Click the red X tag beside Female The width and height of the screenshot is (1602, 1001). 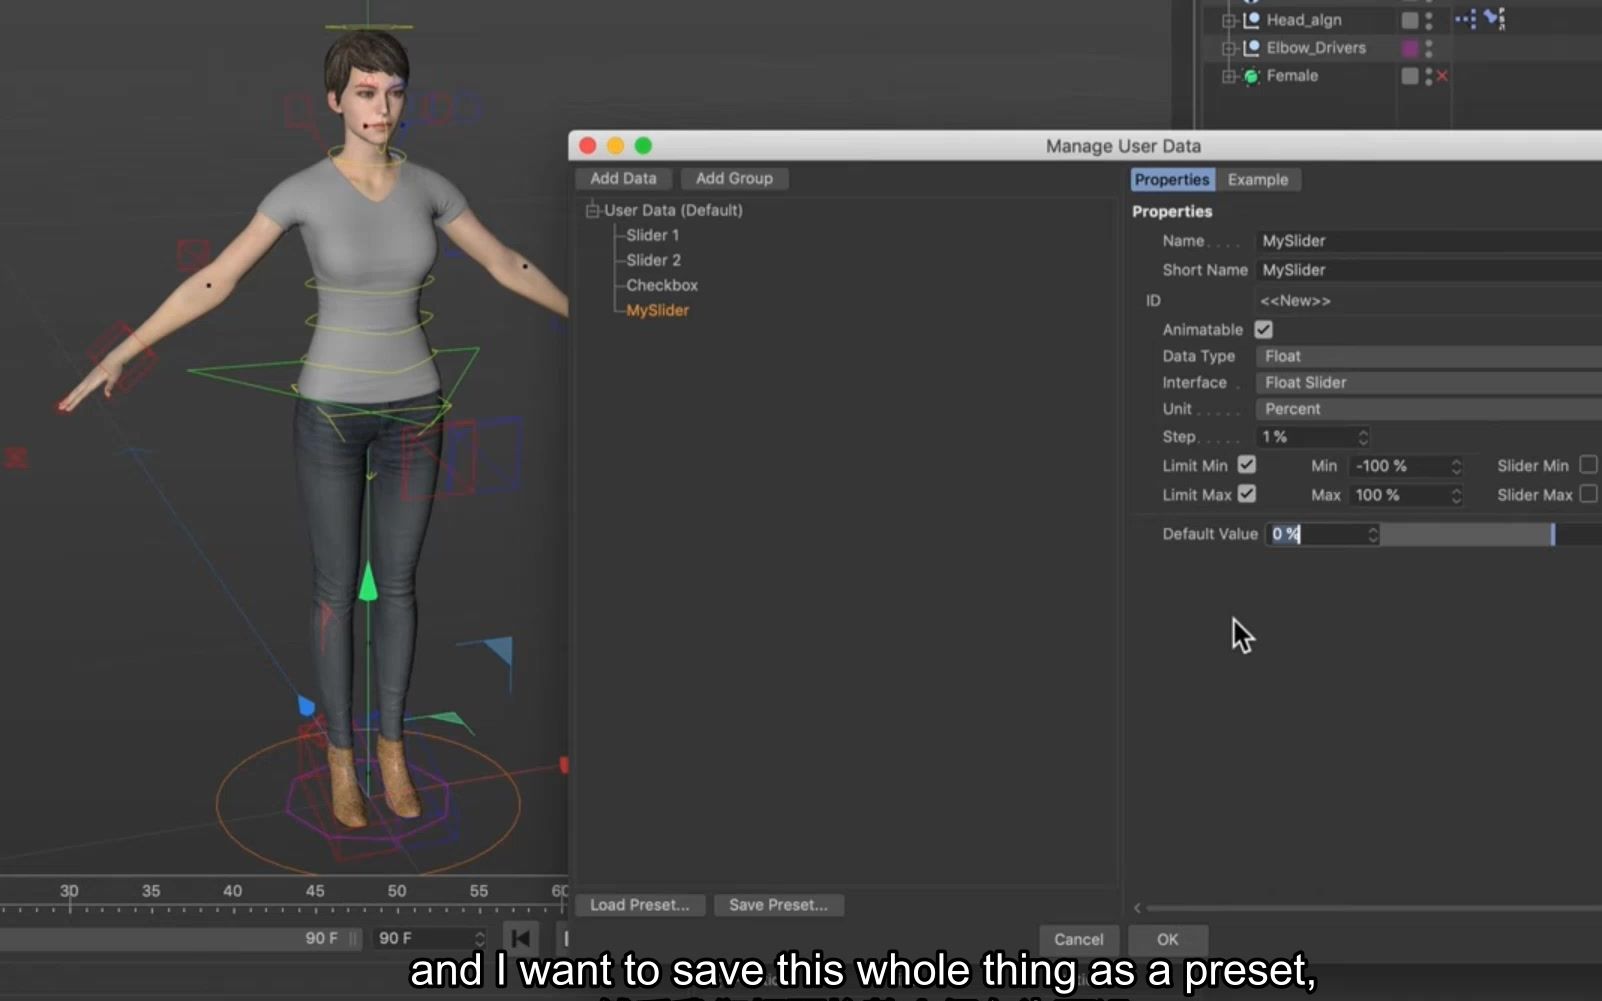tap(1441, 76)
